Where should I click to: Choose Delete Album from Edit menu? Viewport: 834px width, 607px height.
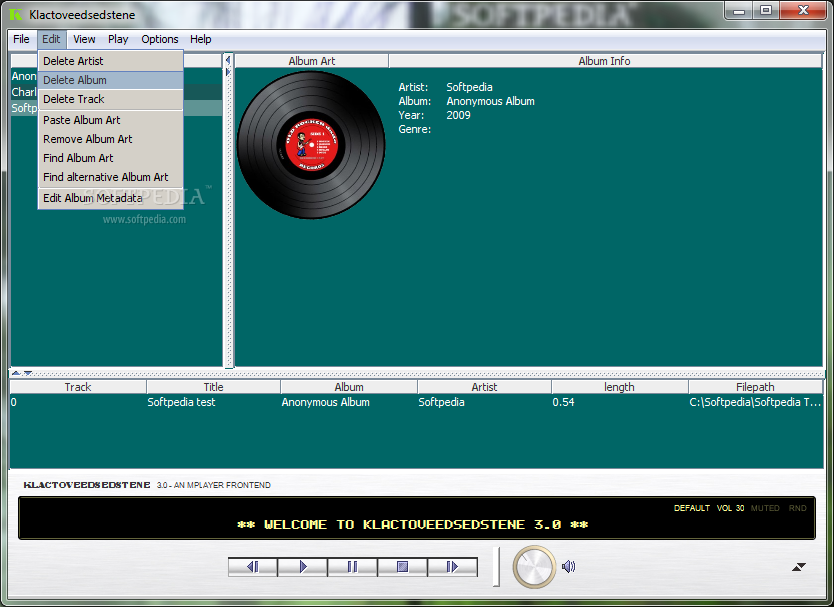click(x=111, y=80)
